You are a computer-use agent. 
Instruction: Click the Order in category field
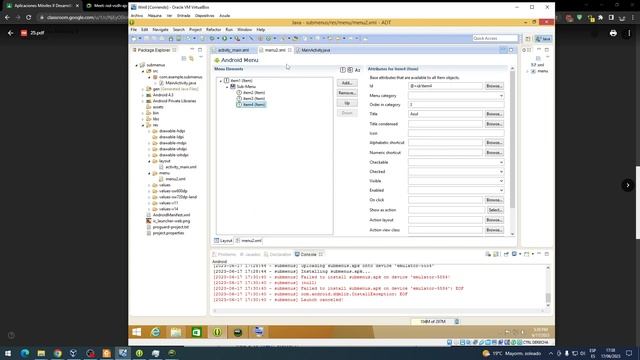[x=456, y=105]
